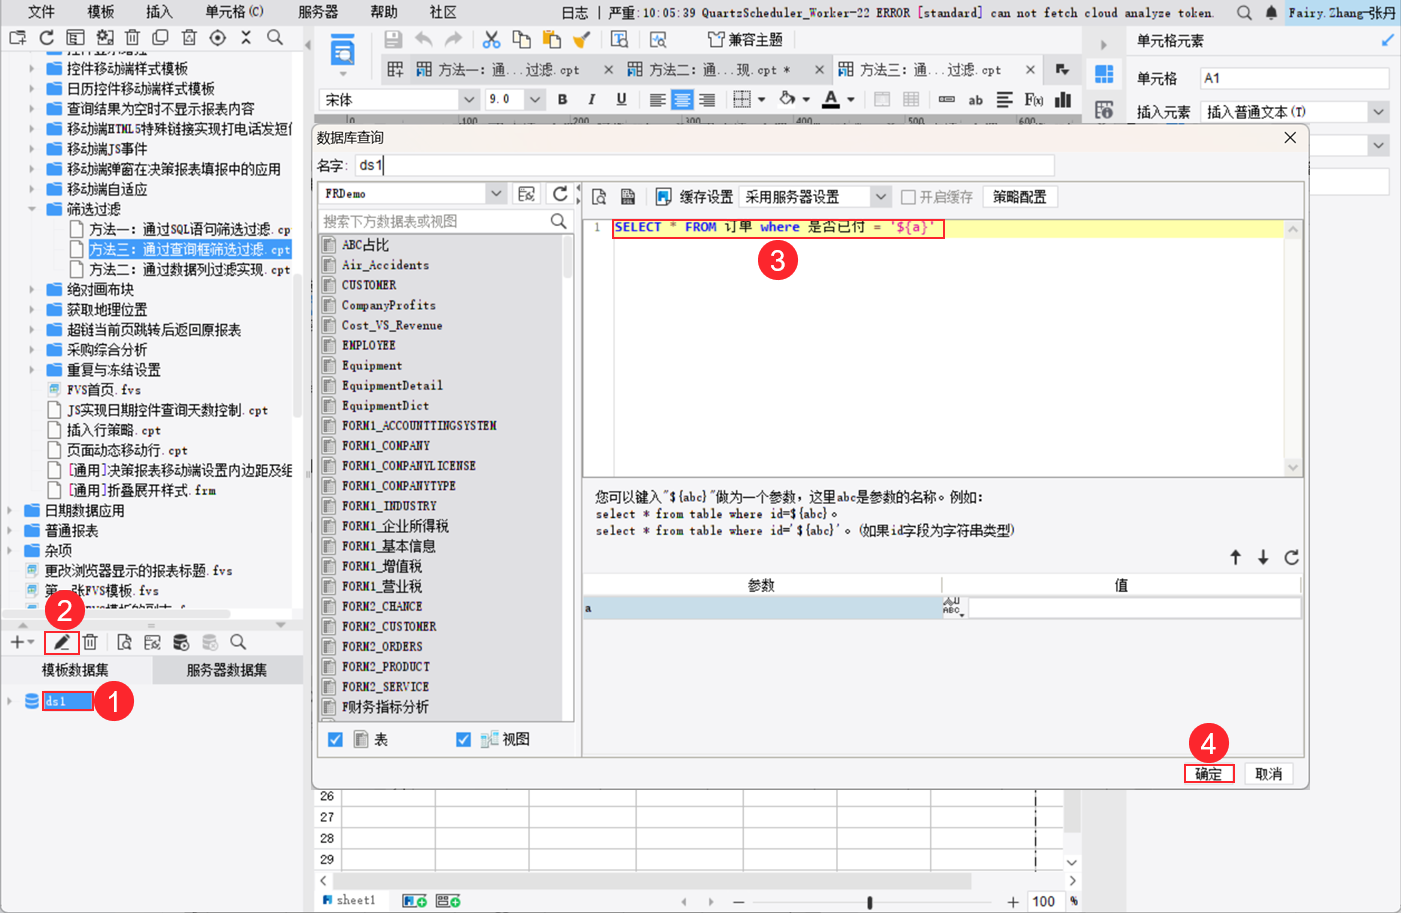This screenshot has height=913, width=1401.
Task: Switch to 服务器数据集 tab
Action: 227,670
